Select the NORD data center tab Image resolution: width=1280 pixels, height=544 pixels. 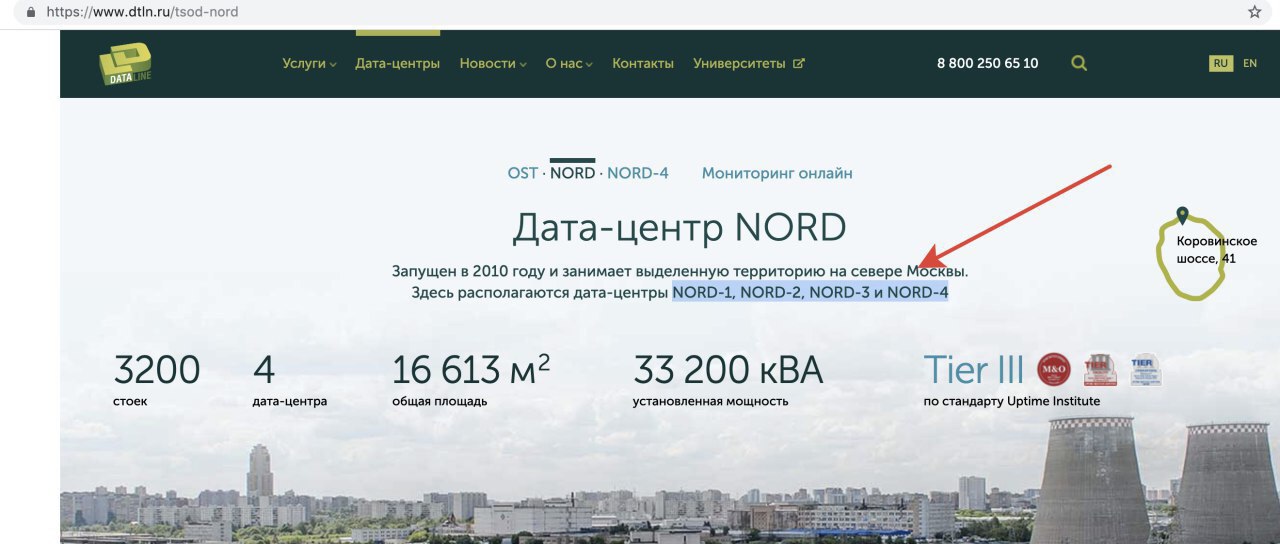pyautogui.click(x=572, y=173)
